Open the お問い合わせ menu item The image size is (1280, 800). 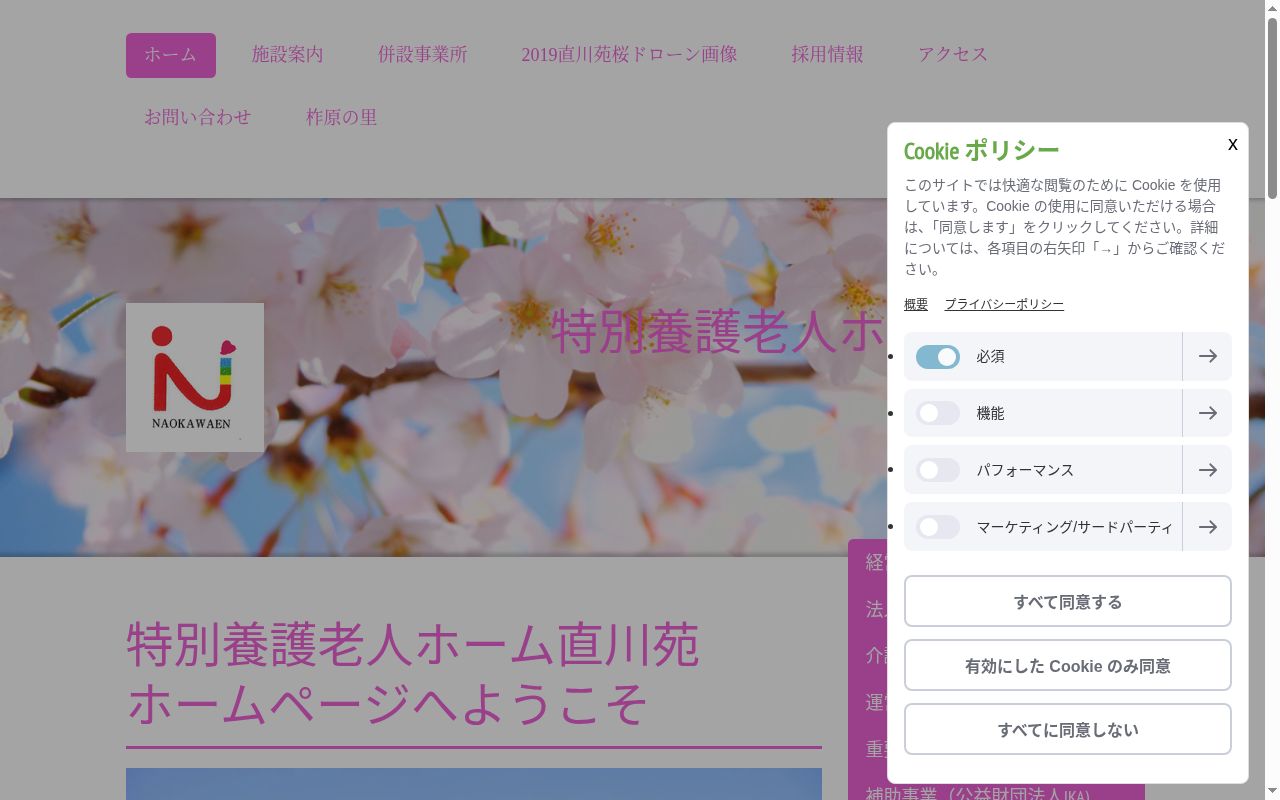[198, 117]
